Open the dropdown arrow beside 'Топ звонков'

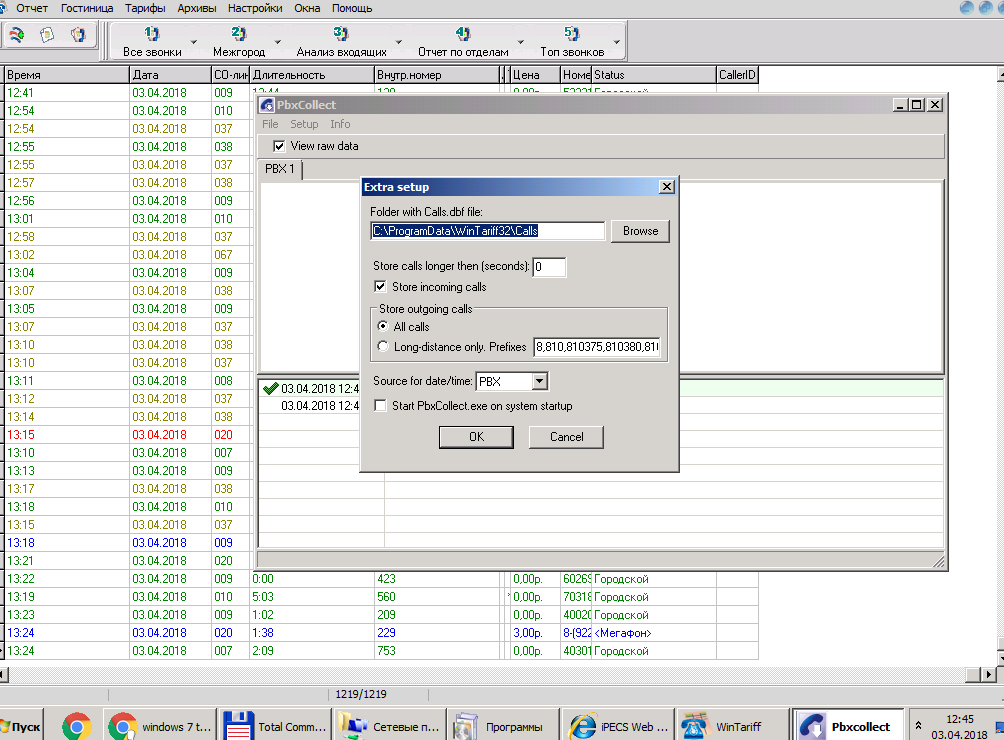click(x=617, y=43)
